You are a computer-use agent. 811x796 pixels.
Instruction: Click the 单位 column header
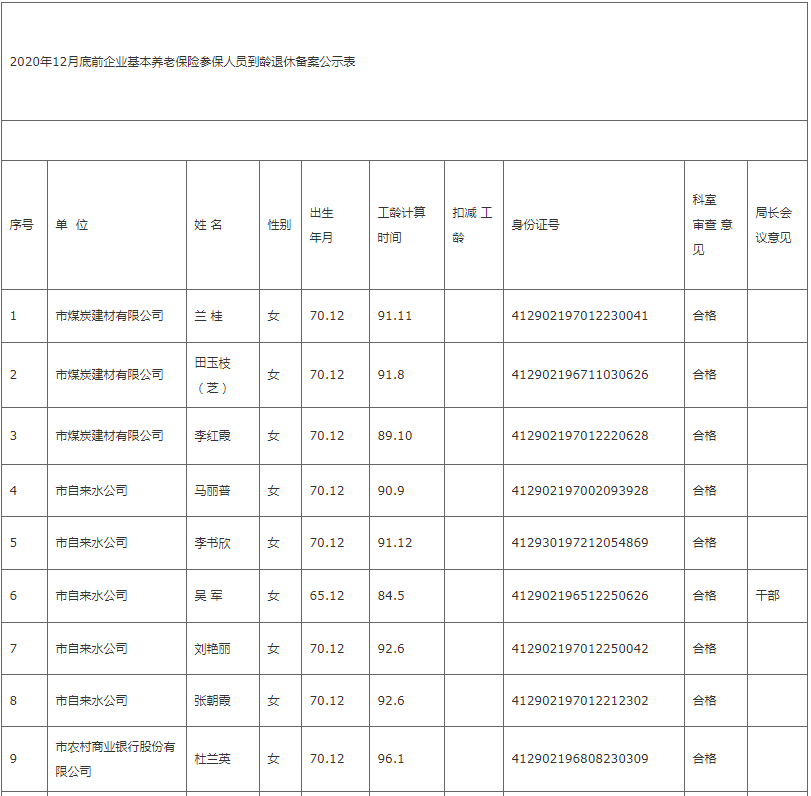[x=72, y=225]
